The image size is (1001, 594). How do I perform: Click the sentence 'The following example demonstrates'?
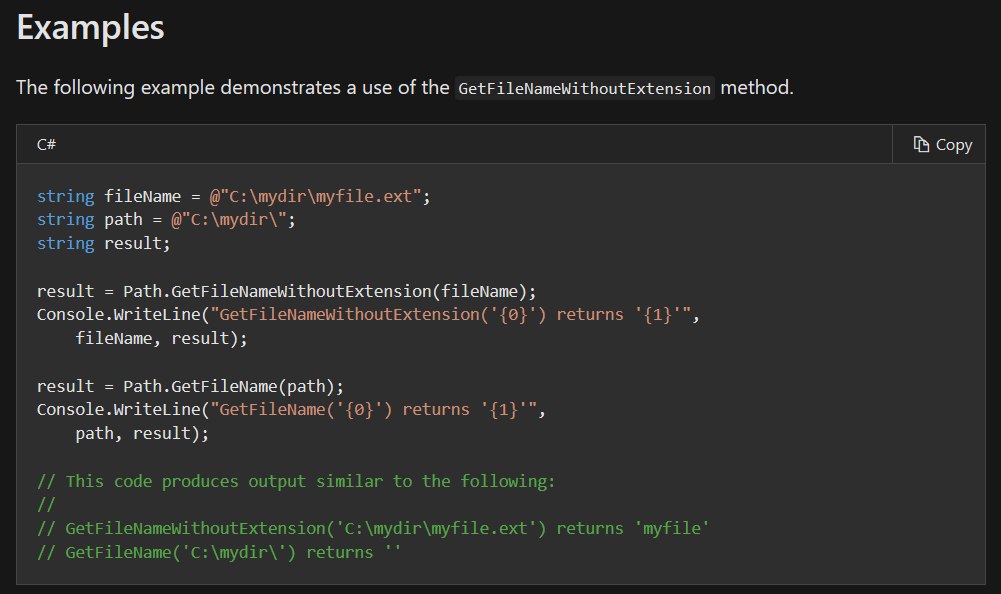pyautogui.click(x=405, y=88)
